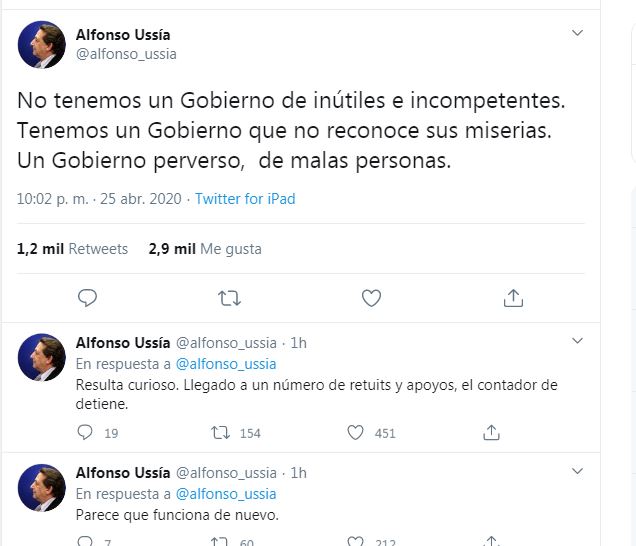This screenshot has width=636, height=546.
Task: Like the main tweet with heart icon
Action: (371, 297)
